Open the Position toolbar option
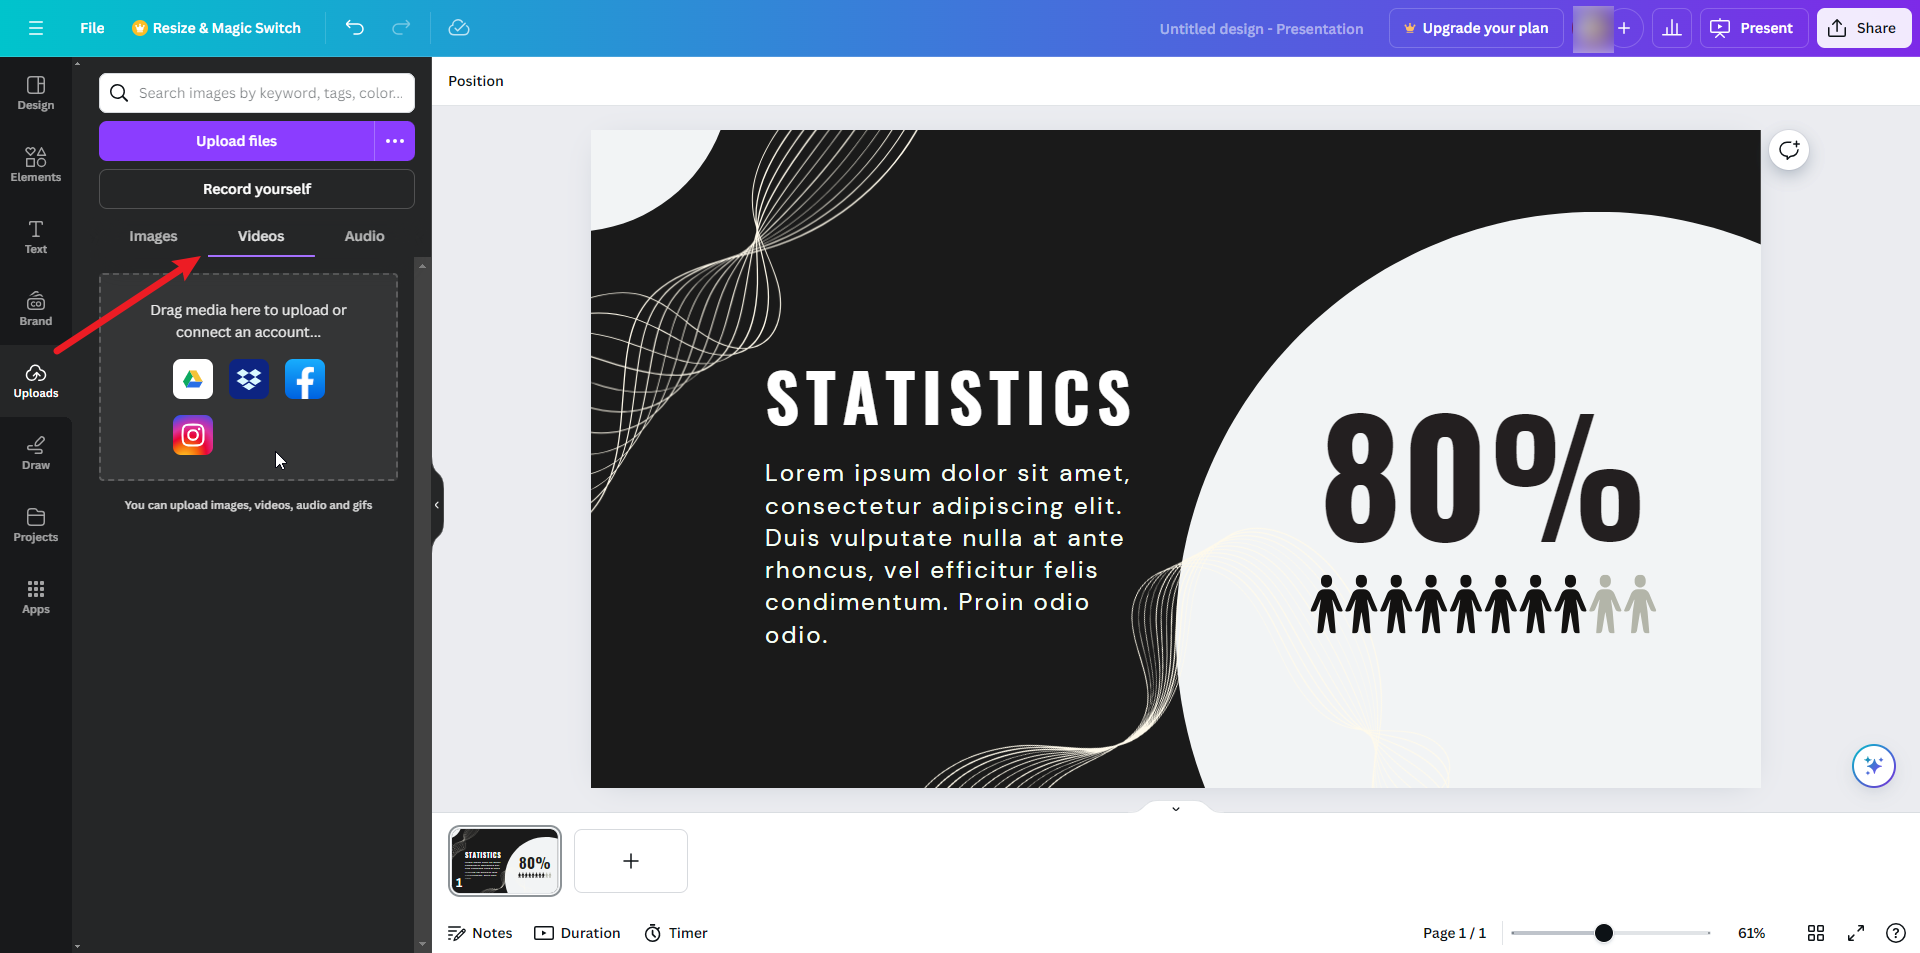Image resolution: width=1920 pixels, height=953 pixels. pos(476,81)
